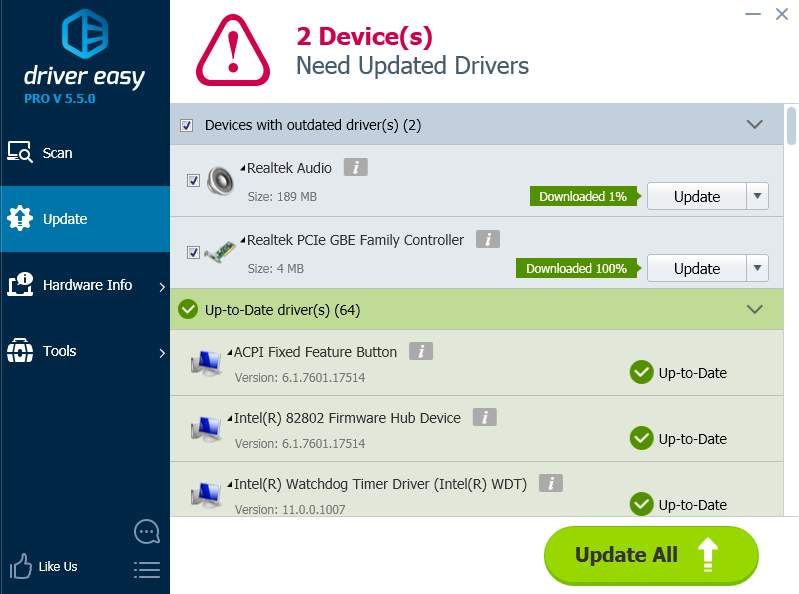Viewport: 799px width, 594px height.
Task: Click the Driver Easy logo icon
Action: click(85, 34)
